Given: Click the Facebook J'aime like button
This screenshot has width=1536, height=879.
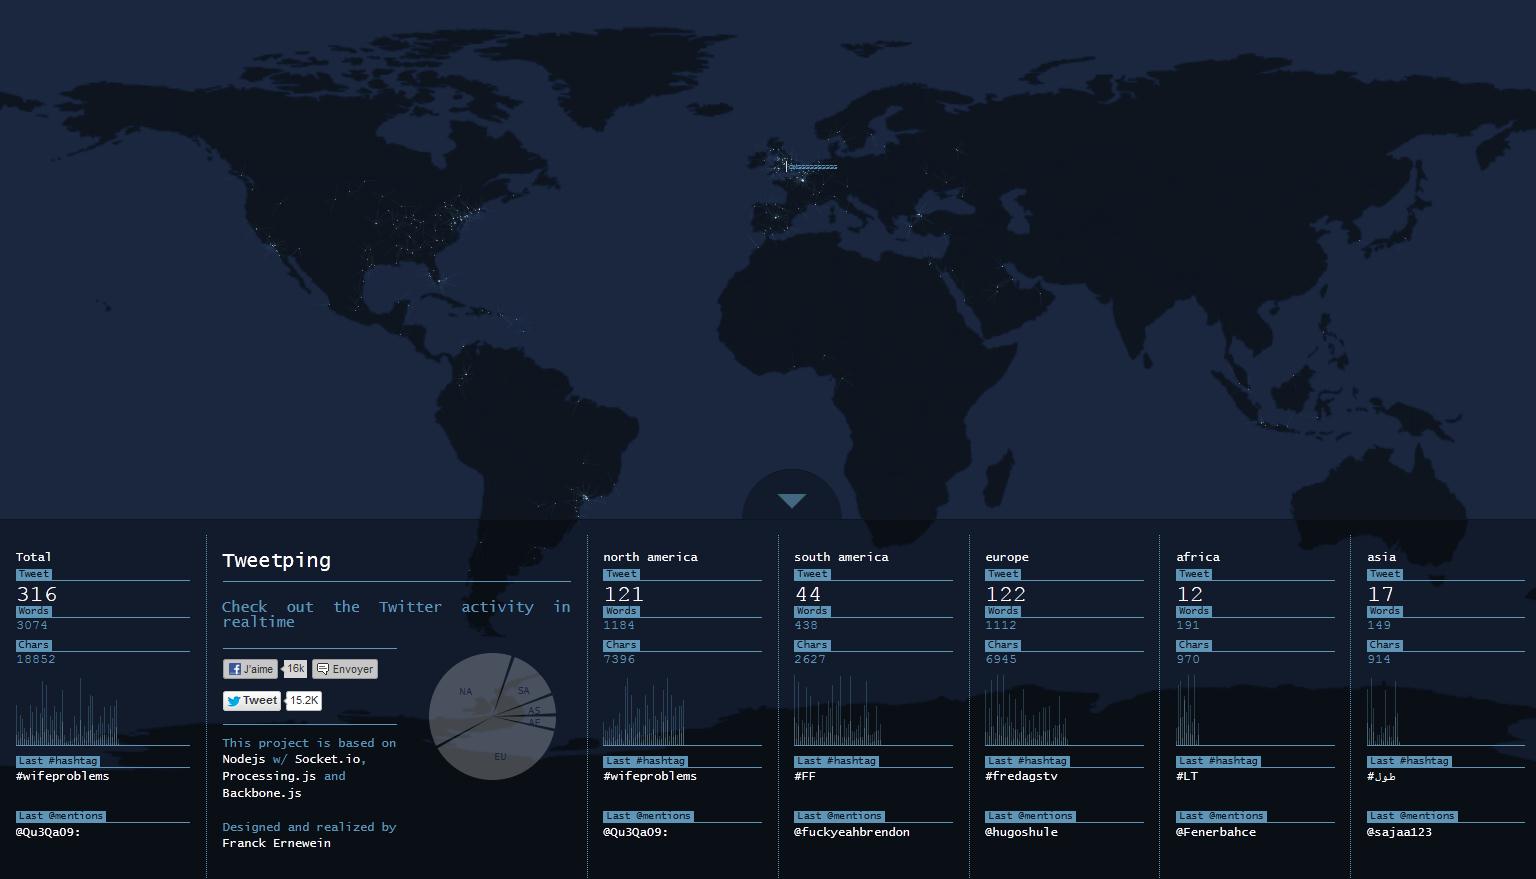Looking at the screenshot, I should [251, 669].
